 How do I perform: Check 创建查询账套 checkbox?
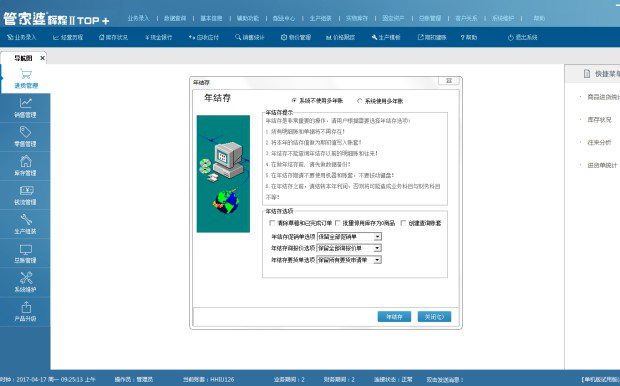[403, 223]
